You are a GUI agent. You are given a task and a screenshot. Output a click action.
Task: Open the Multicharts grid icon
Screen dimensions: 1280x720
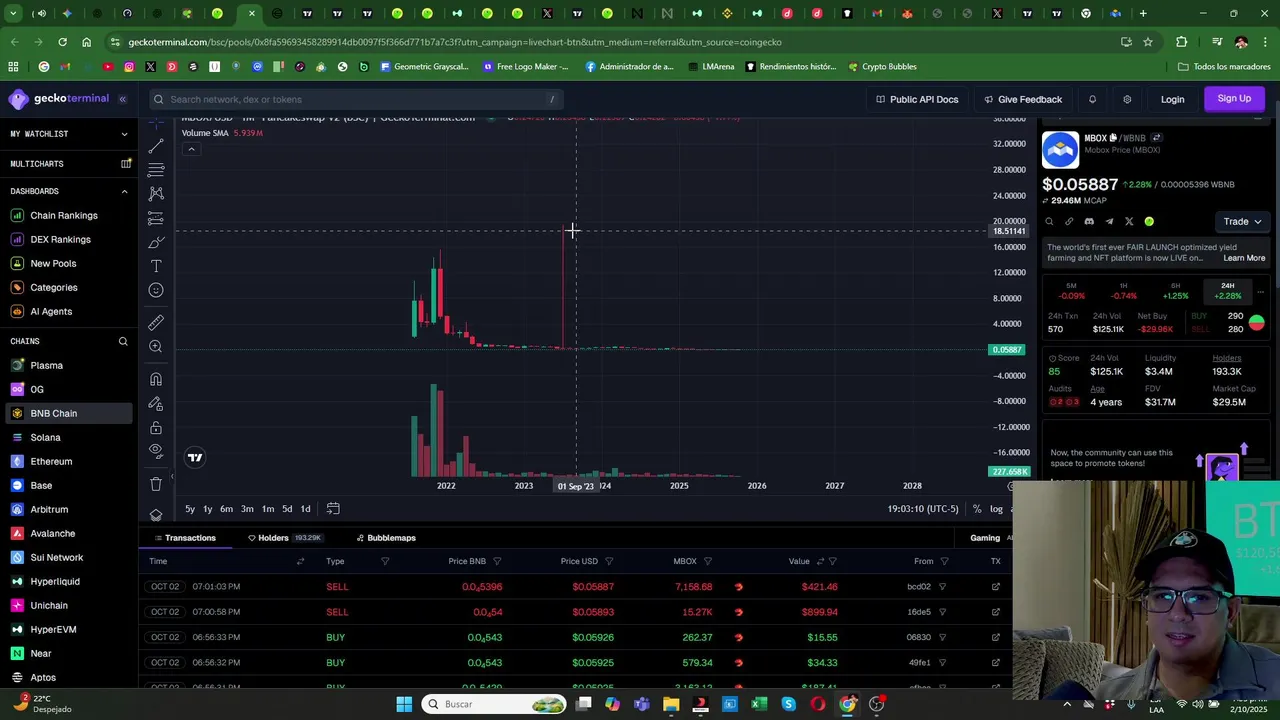click(126, 163)
